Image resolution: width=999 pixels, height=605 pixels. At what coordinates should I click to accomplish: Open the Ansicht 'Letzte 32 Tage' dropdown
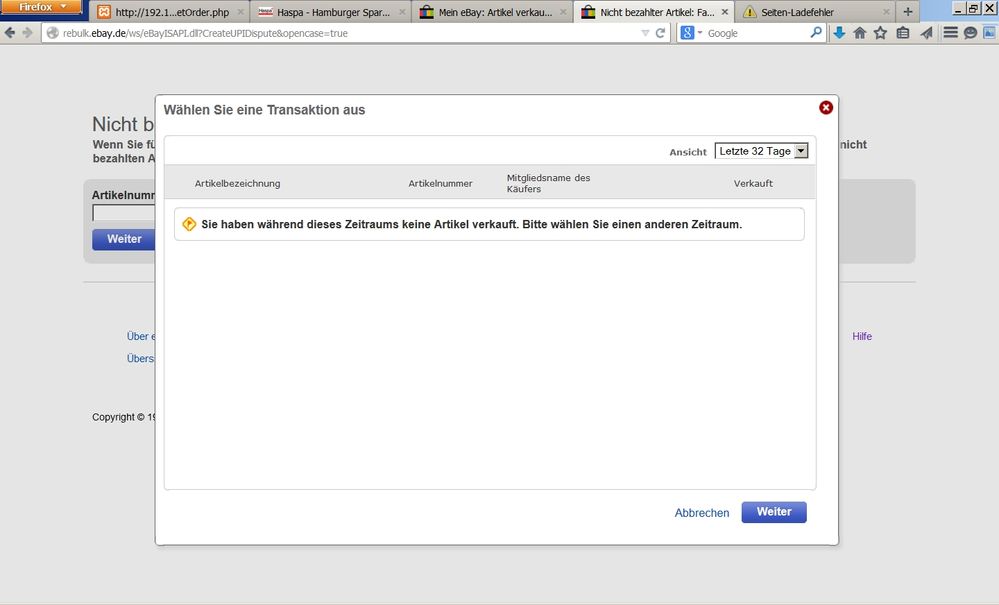click(x=761, y=151)
